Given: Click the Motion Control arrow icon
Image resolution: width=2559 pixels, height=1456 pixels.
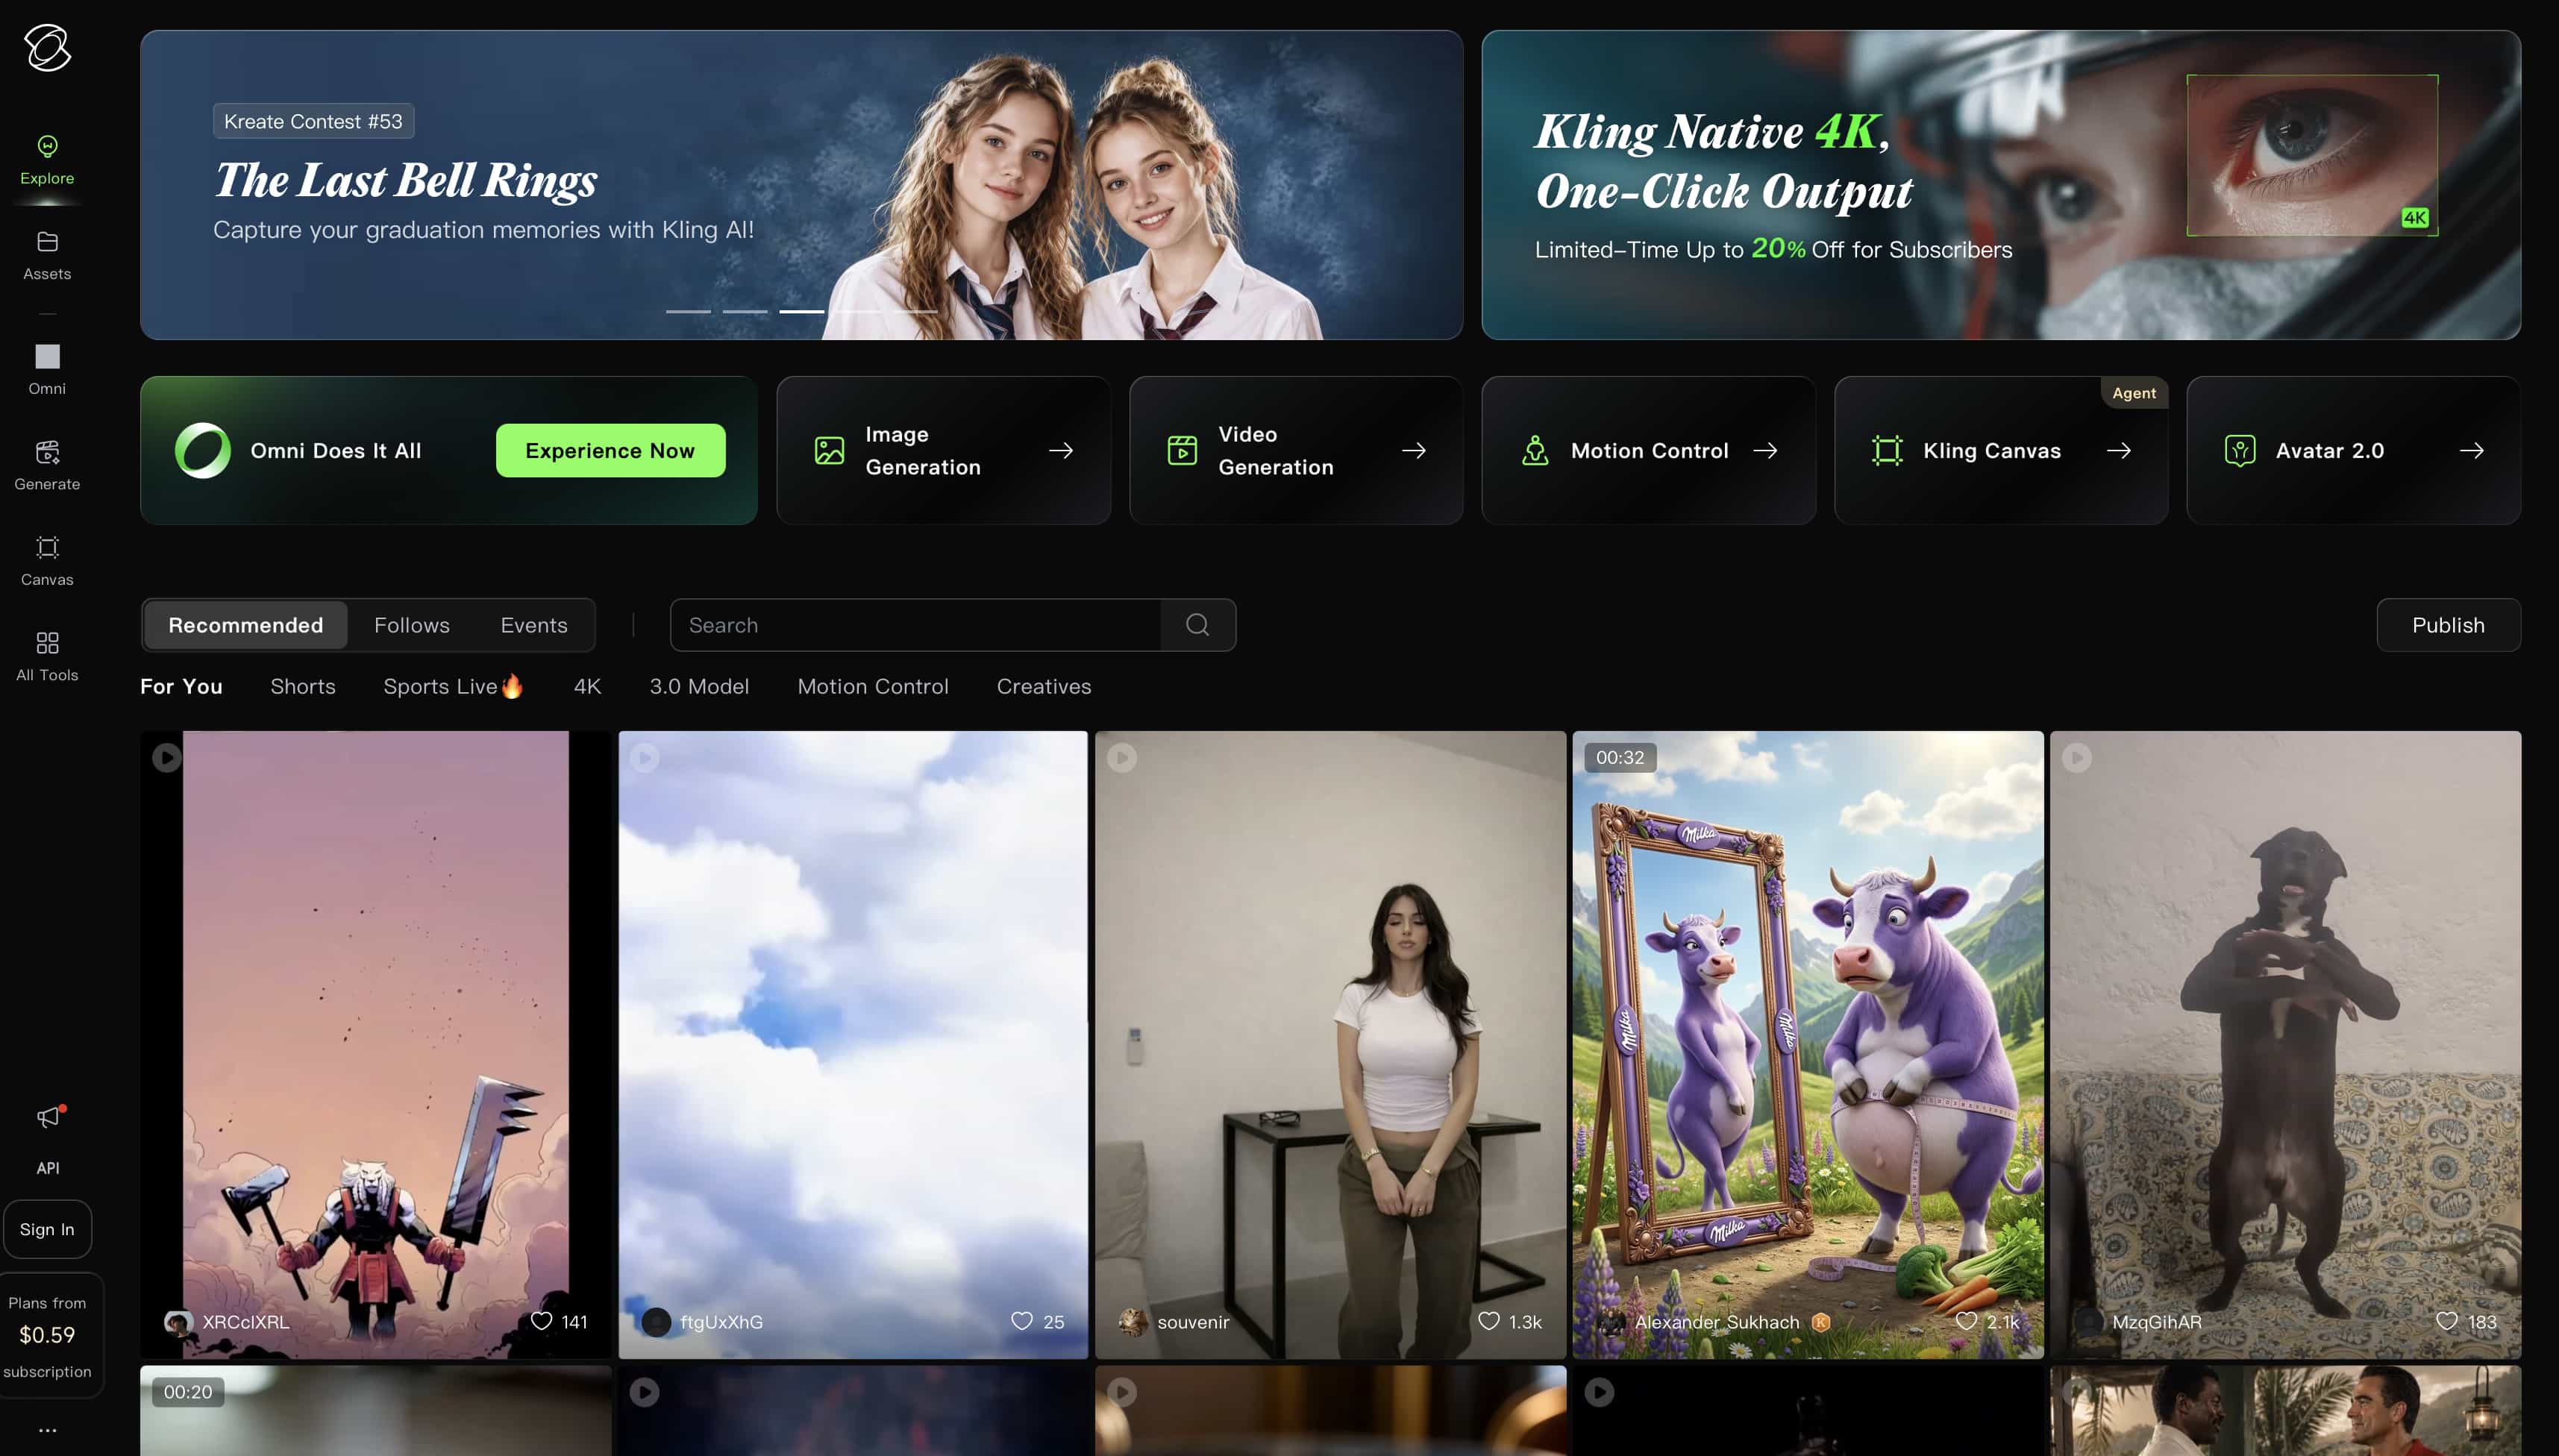Looking at the screenshot, I should [1766, 451].
